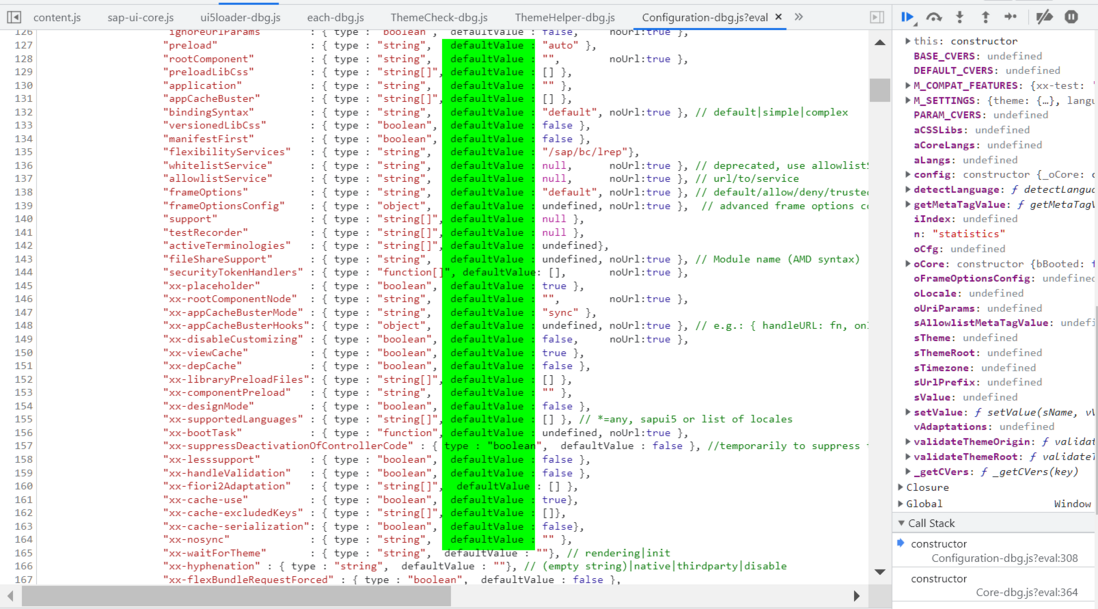Click the Module name (AMD syntax) comment

777,259
